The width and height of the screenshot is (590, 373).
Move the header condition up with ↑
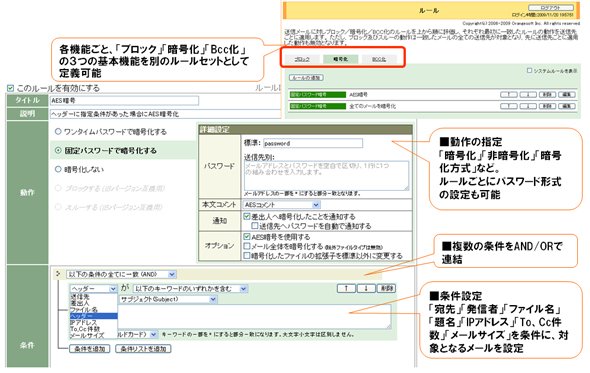[x=346, y=288]
